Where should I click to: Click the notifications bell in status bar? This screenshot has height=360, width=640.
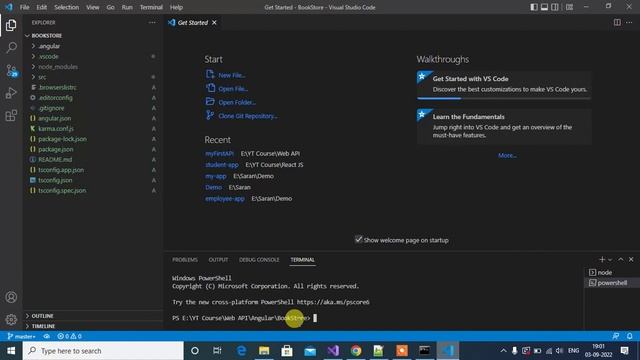629,336
